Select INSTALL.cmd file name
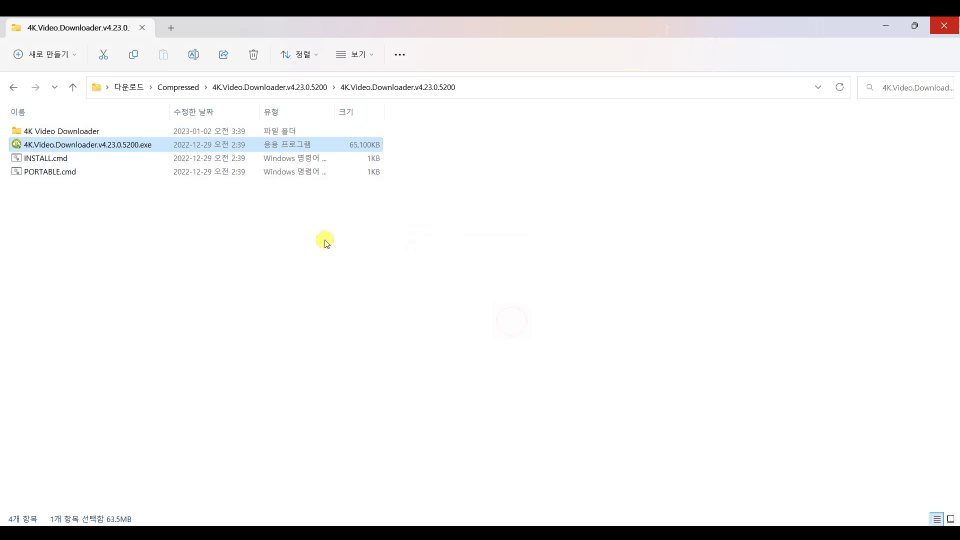 pyautogui.click(x=45, y=158)
